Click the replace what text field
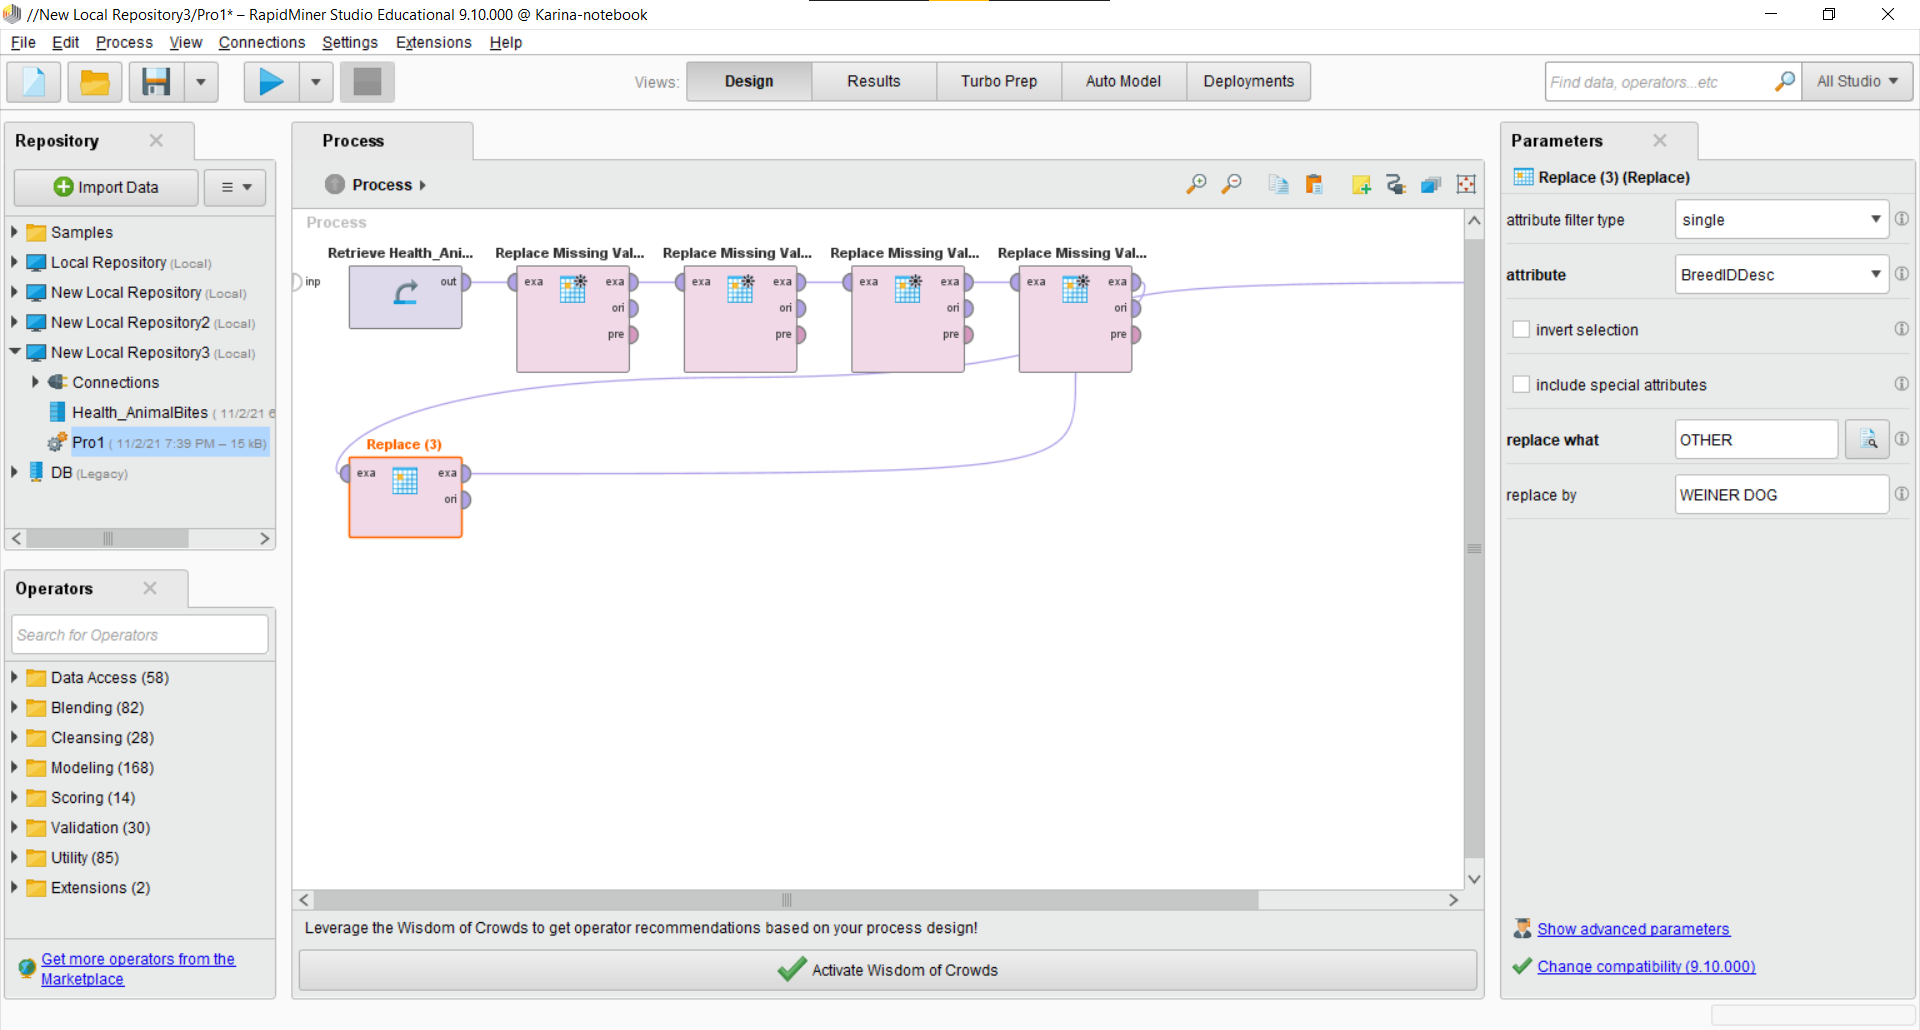The width and height of the screenshot is (1920, 1030). point(1756,440)
